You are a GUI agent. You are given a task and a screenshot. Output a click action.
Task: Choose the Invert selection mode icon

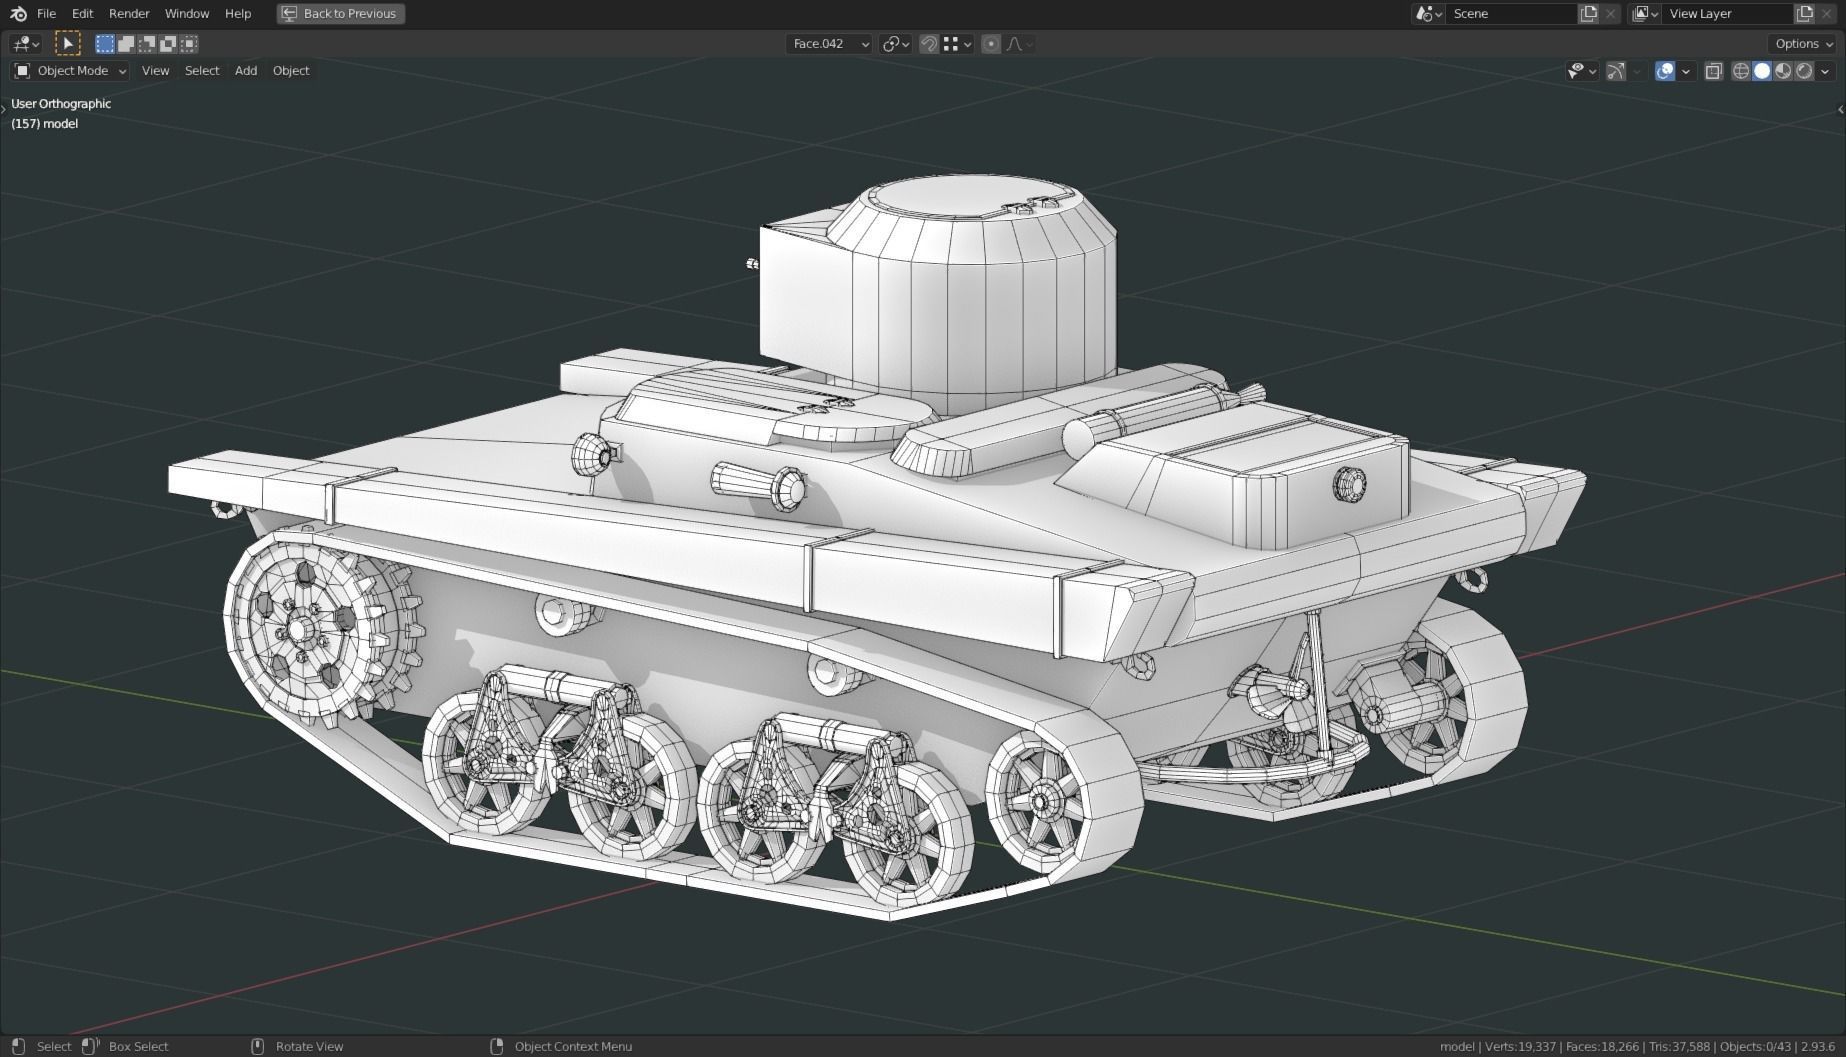pyautogui.click(x=168, y=44)
